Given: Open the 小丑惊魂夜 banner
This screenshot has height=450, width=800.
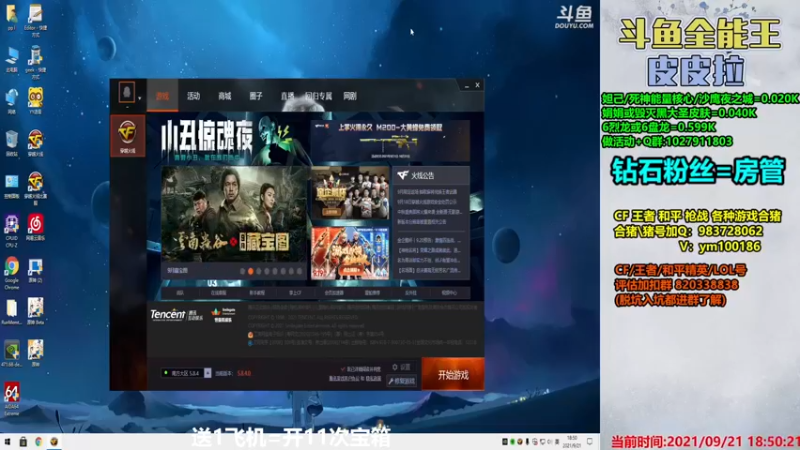Looking at the screenshot, I should [x=227, y=138].
